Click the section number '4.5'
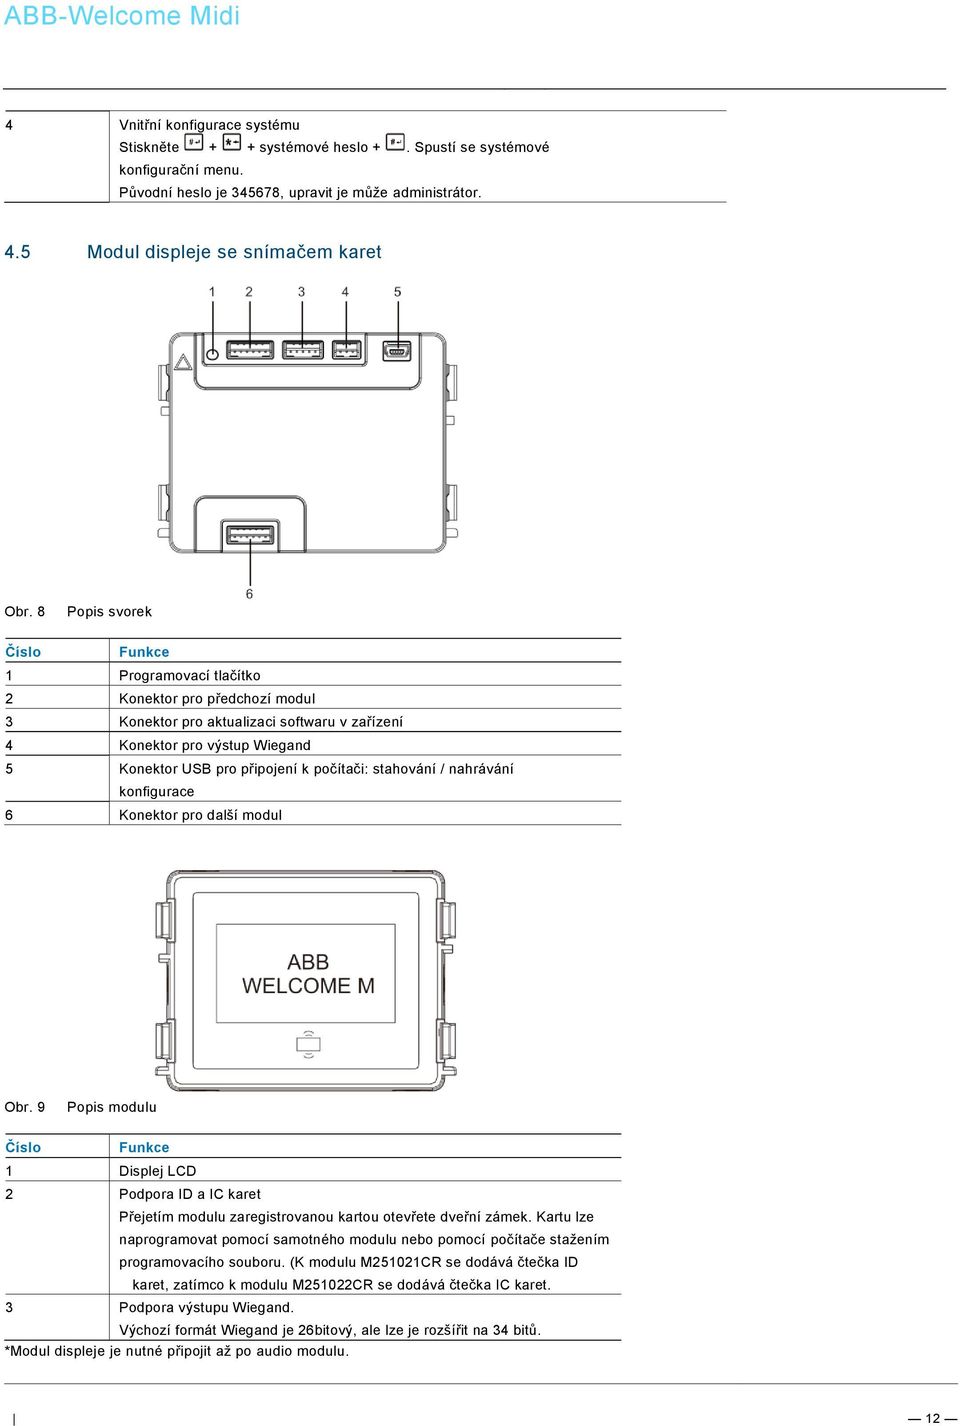The height and width of the screenshot is (1426, 960). click(17, 252)
